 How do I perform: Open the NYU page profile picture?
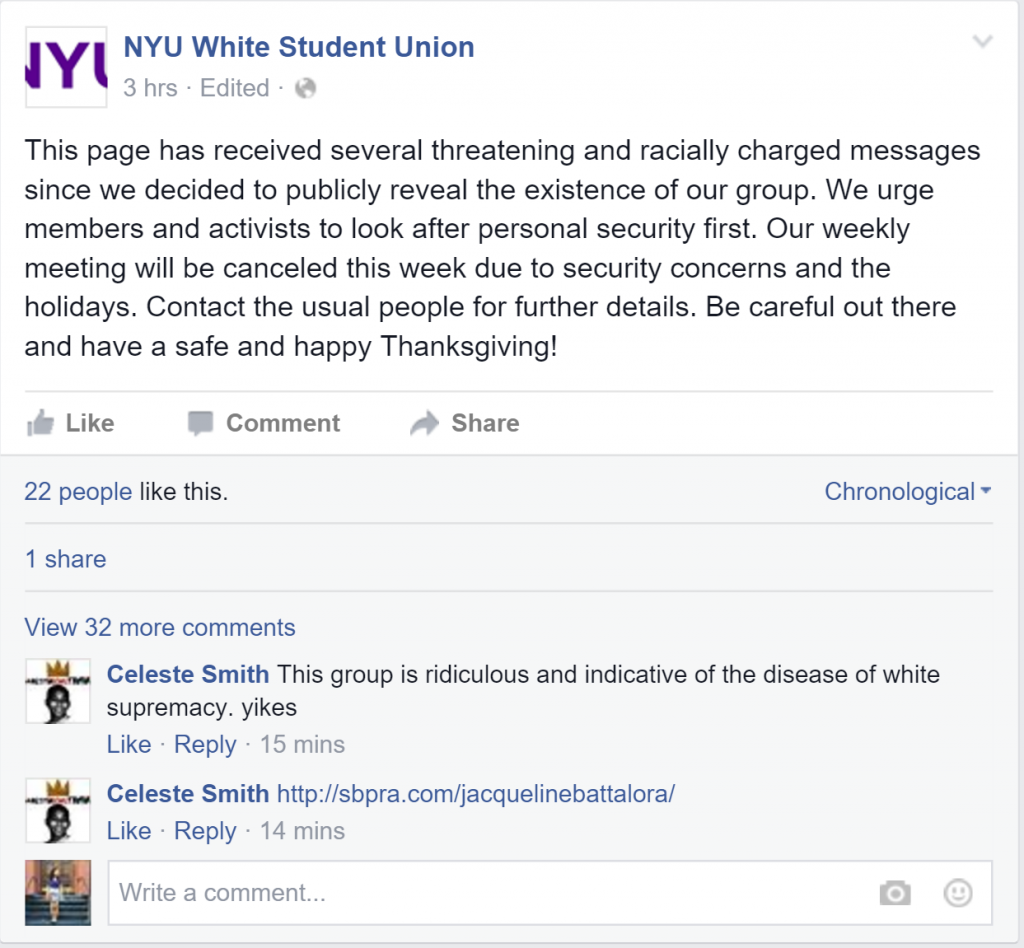click(66, 67)
